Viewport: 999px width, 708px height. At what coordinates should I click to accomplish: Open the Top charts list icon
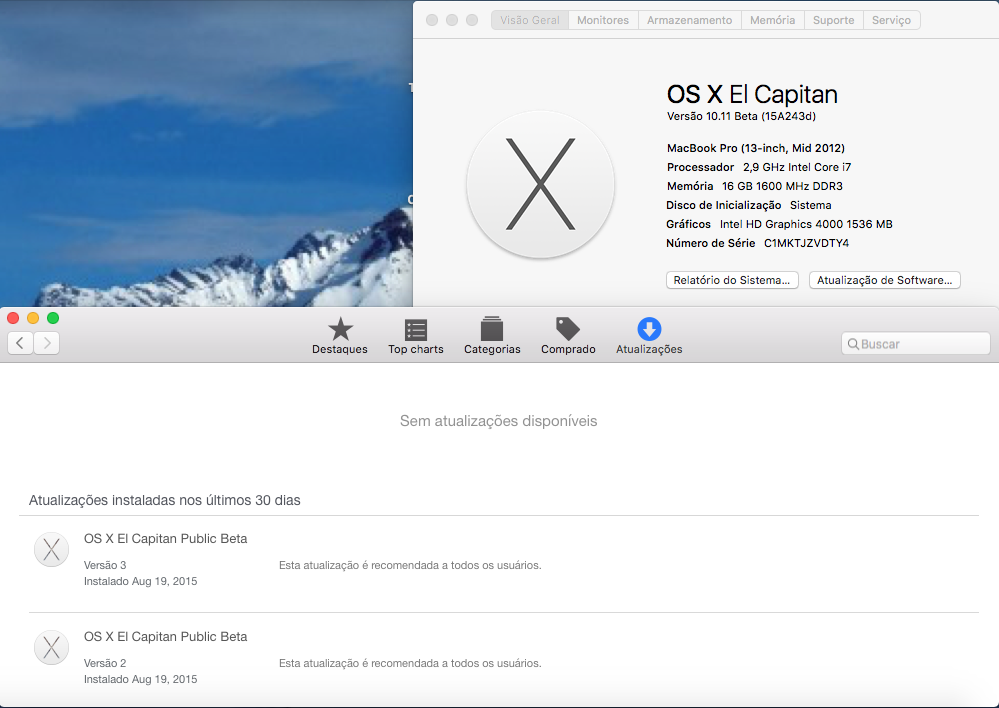coord(416,330)
